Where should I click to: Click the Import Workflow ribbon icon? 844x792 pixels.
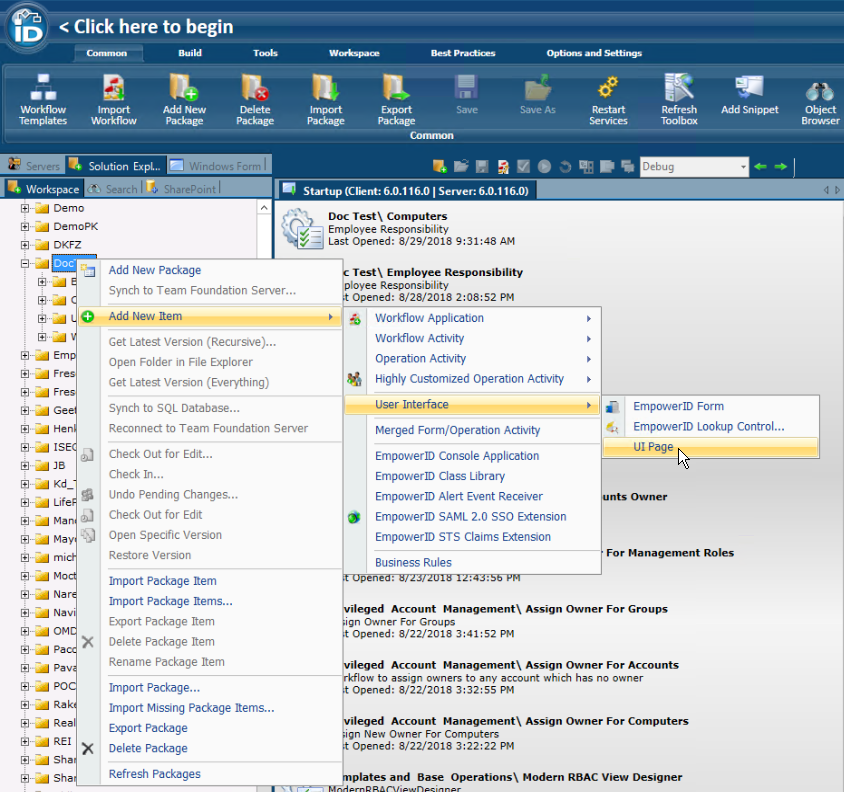[113, 98]
